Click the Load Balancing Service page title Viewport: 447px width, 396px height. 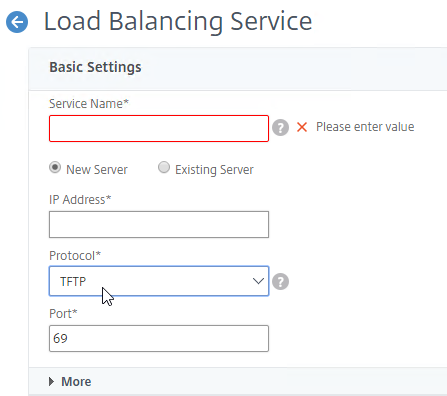pos(178,21)
